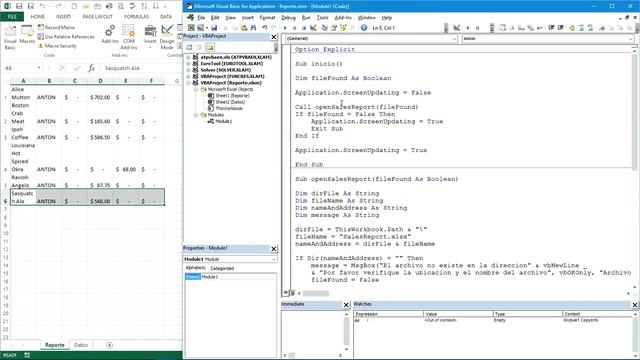Open the Run menu in VBA editor
Screen dimensions: 640x360
tap(306, 18)
